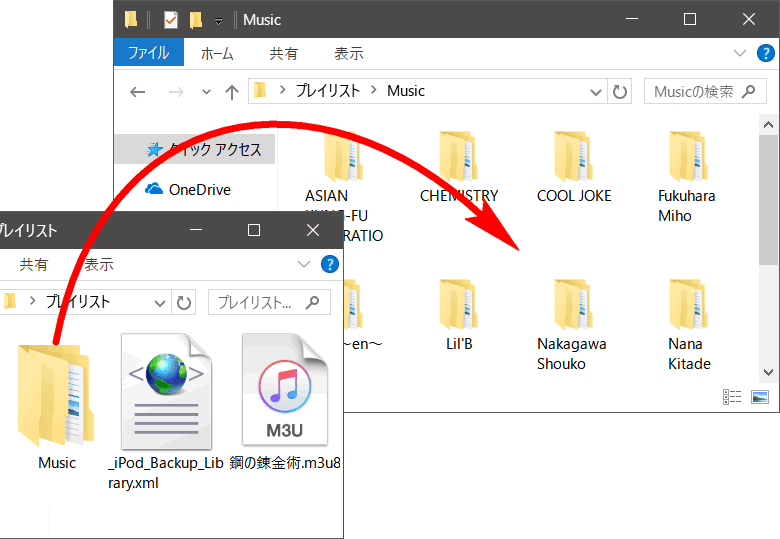Click Properties icon in quick access toolbar
The width and height of the screenshot is (780, 539).
[x=171, y=20]
